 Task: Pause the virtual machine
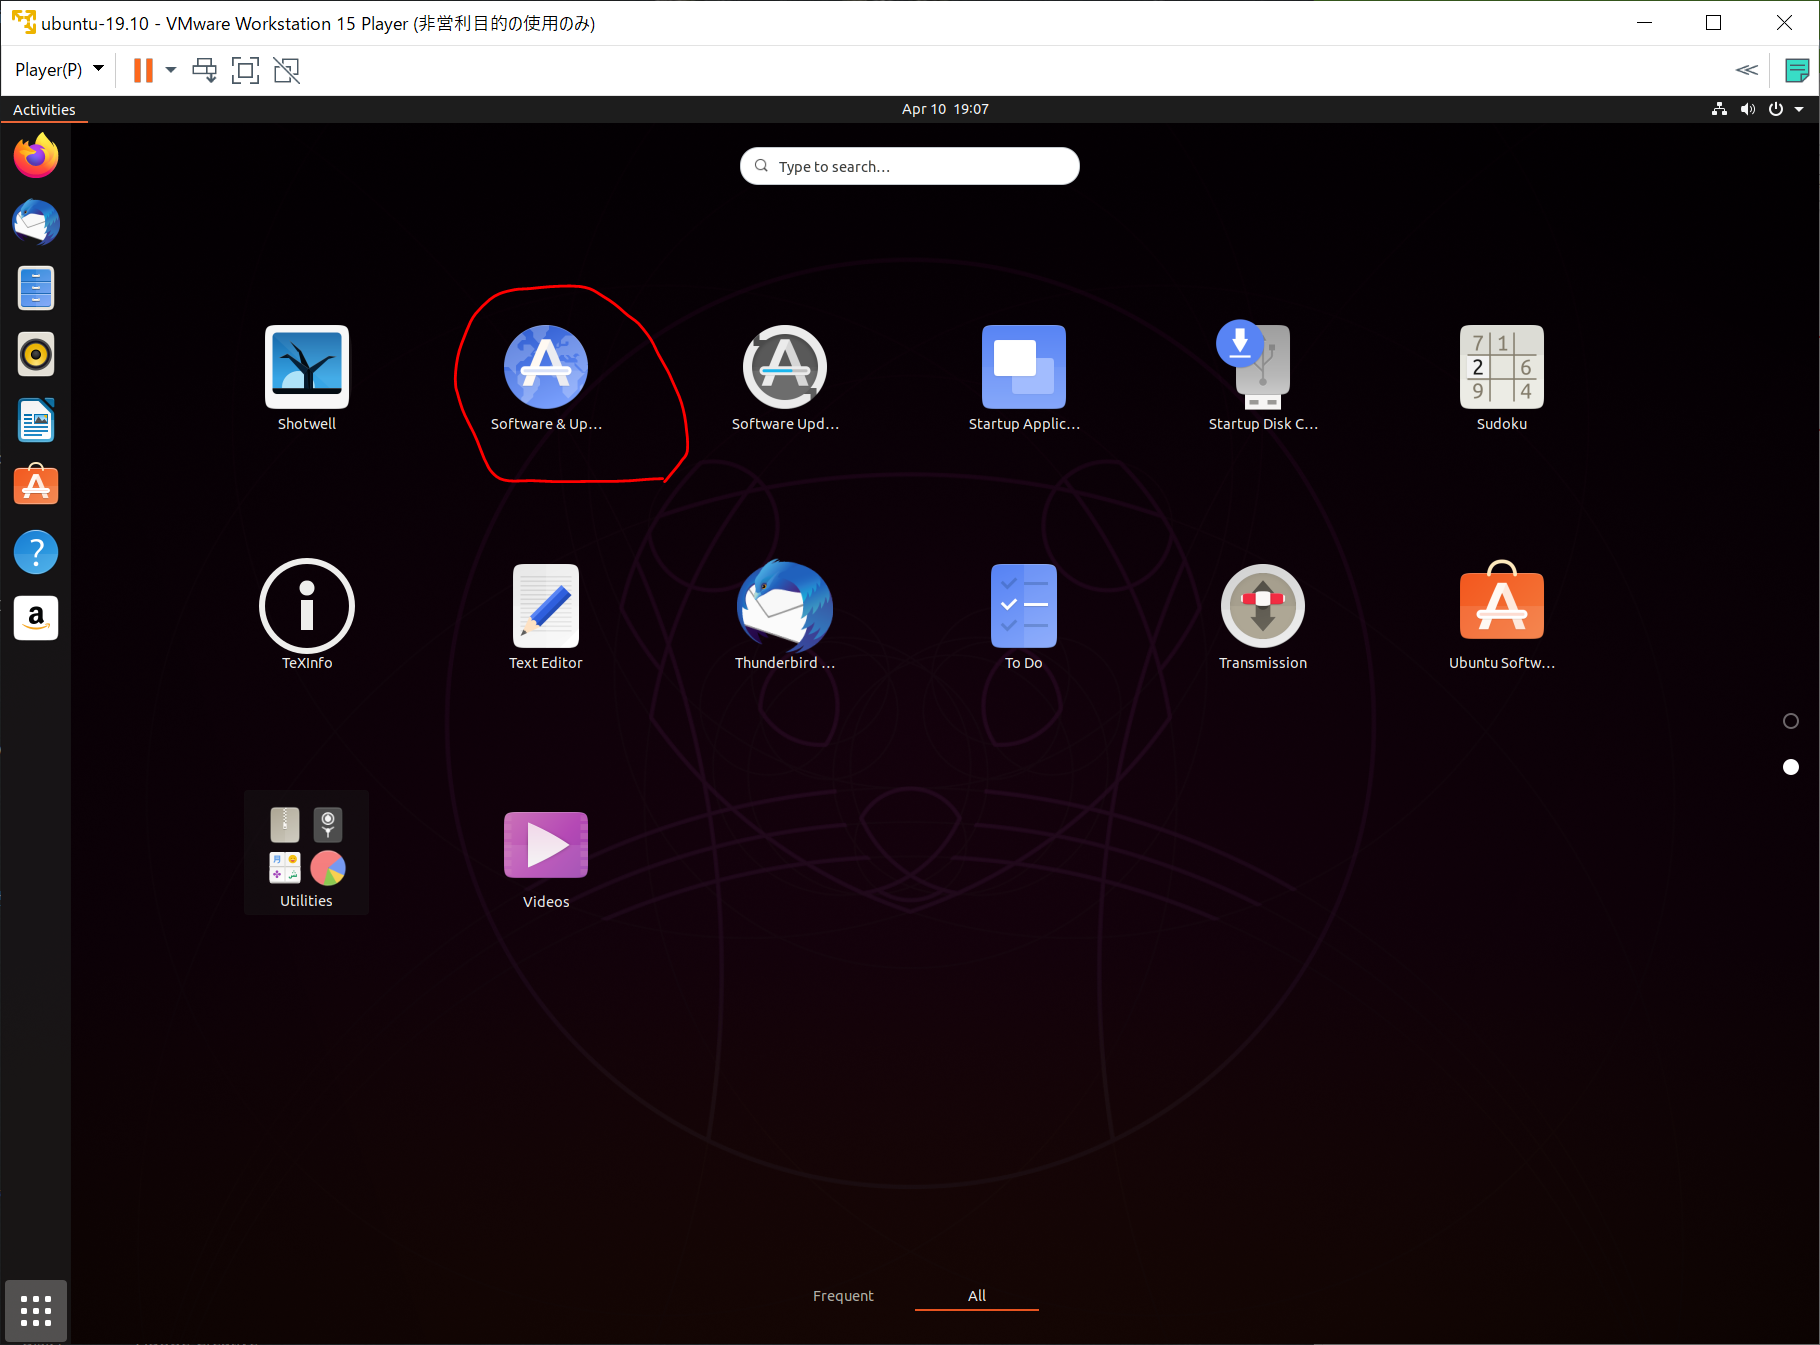143,70
